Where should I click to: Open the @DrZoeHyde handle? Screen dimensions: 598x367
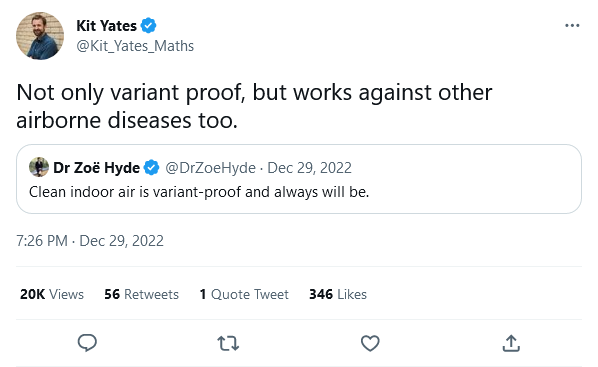coord(210,168)
